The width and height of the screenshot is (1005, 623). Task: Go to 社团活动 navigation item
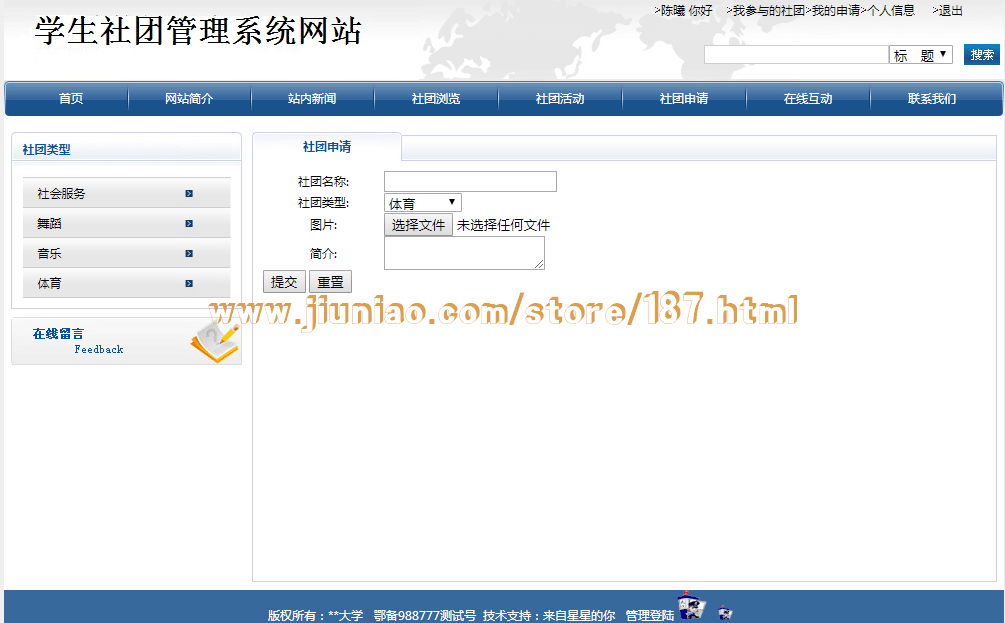[x=560, y=99]
